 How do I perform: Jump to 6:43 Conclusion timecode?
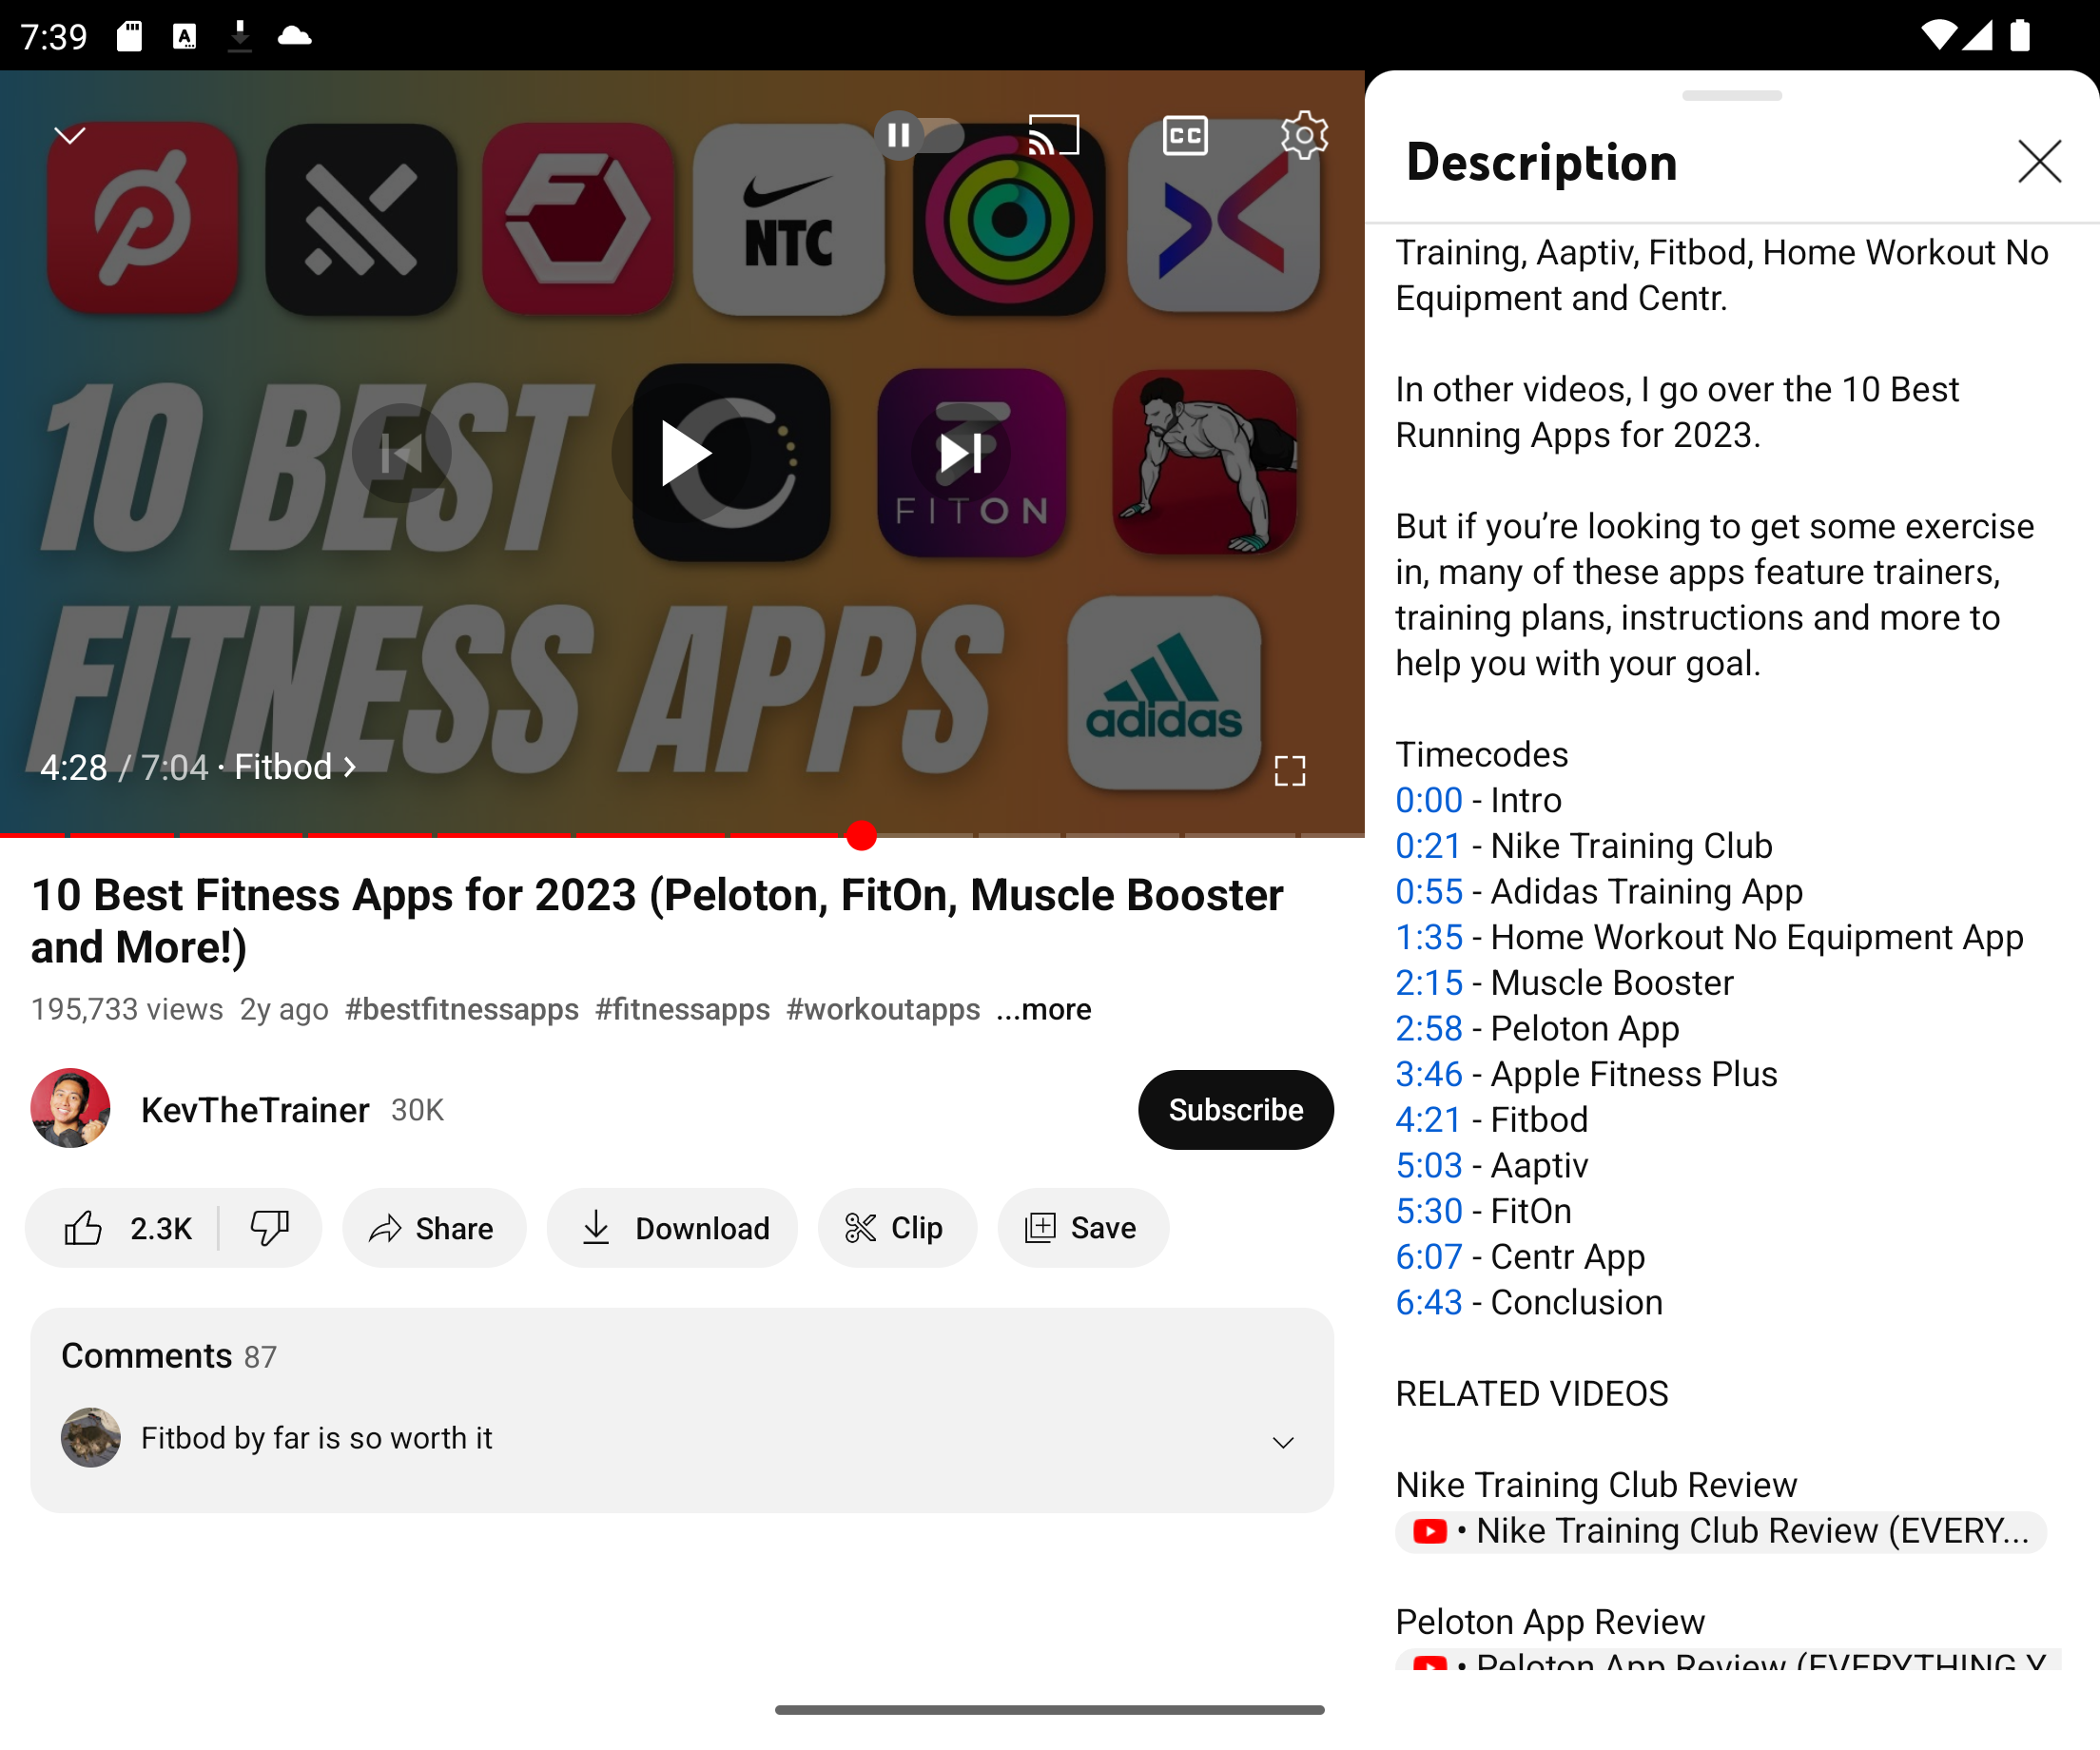coord(1429,1302)
